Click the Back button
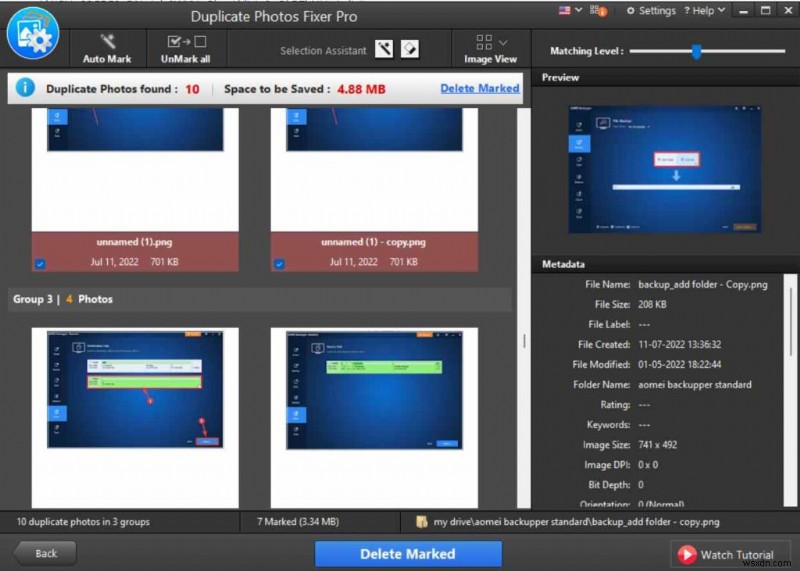The image size is (800, 571). pyautogui.click(x=45, y=553)
